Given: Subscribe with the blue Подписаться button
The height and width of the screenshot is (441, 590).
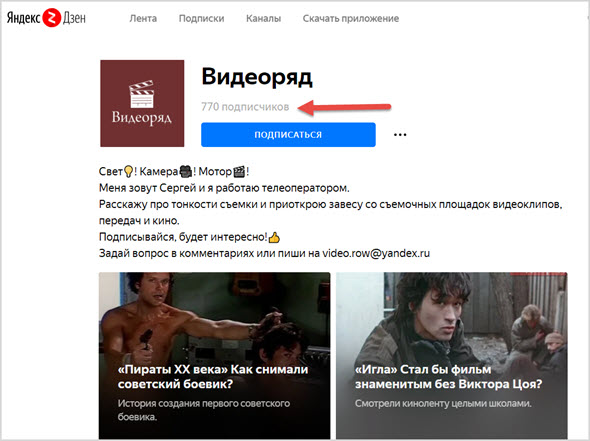Looking at the screenshot, I should [288, 135].
